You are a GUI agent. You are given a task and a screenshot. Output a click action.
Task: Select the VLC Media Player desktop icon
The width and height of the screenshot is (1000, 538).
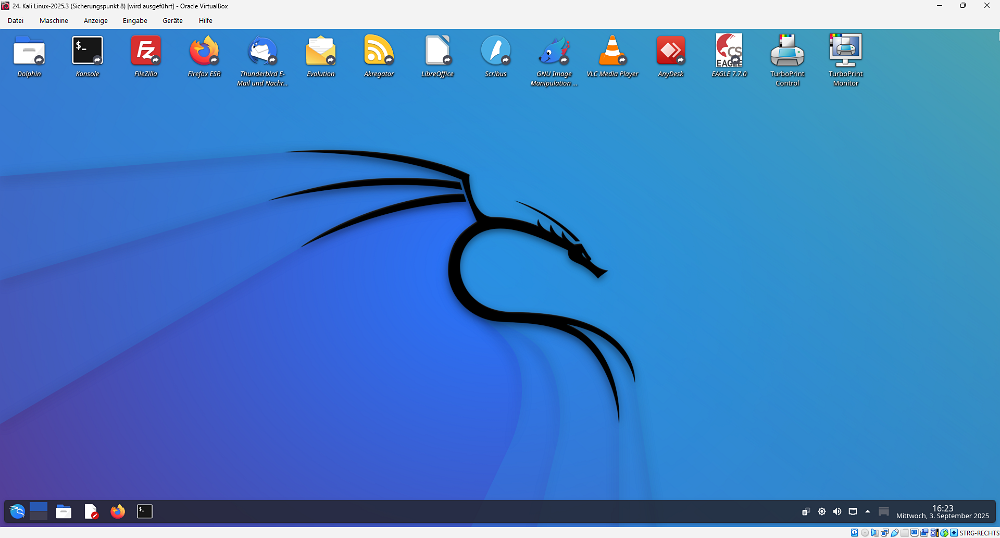point(612,50)
